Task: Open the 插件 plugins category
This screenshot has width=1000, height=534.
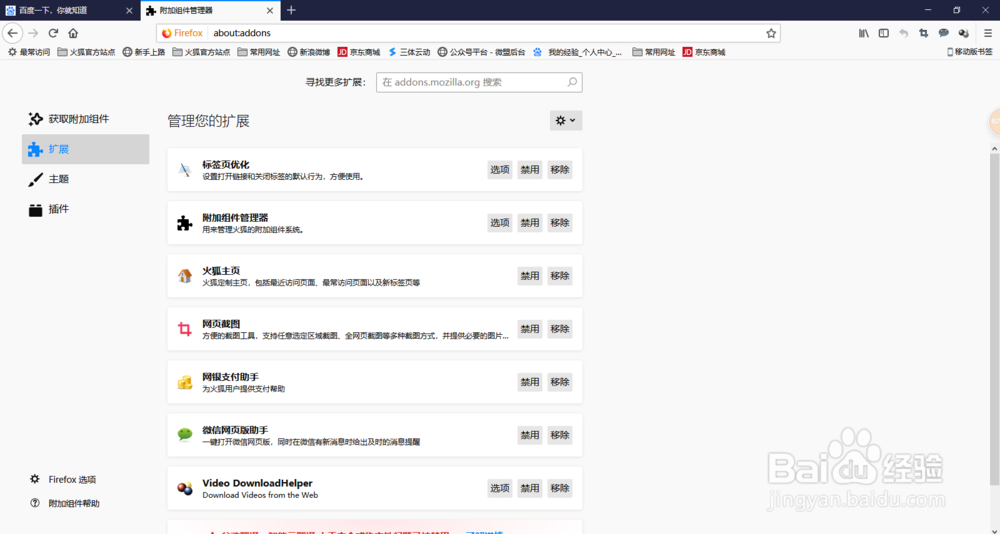Action: click(x=85, y=209)
